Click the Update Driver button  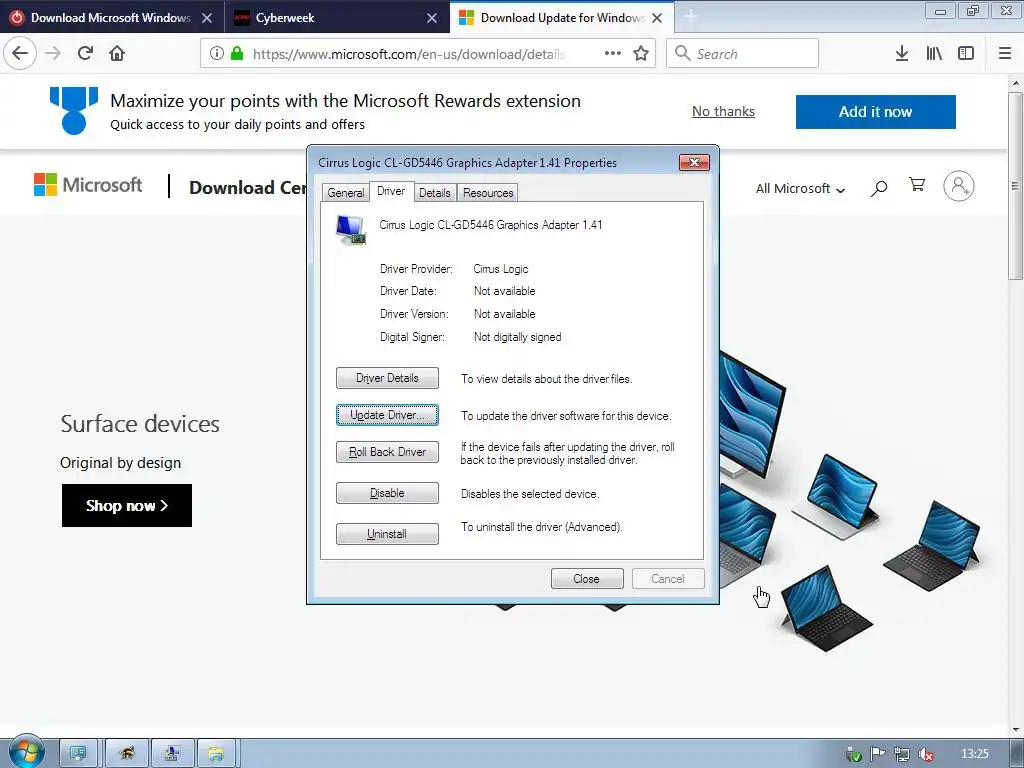click(x=387, y=415)
